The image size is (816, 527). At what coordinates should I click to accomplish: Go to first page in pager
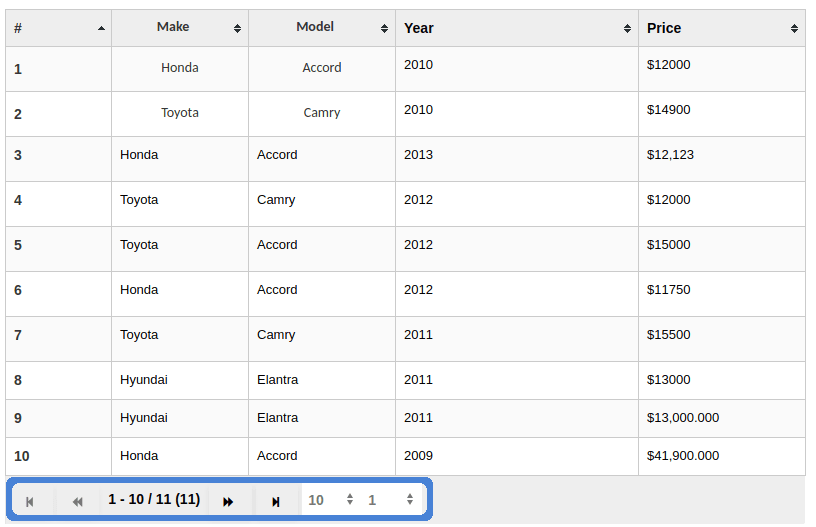point(30,501)
